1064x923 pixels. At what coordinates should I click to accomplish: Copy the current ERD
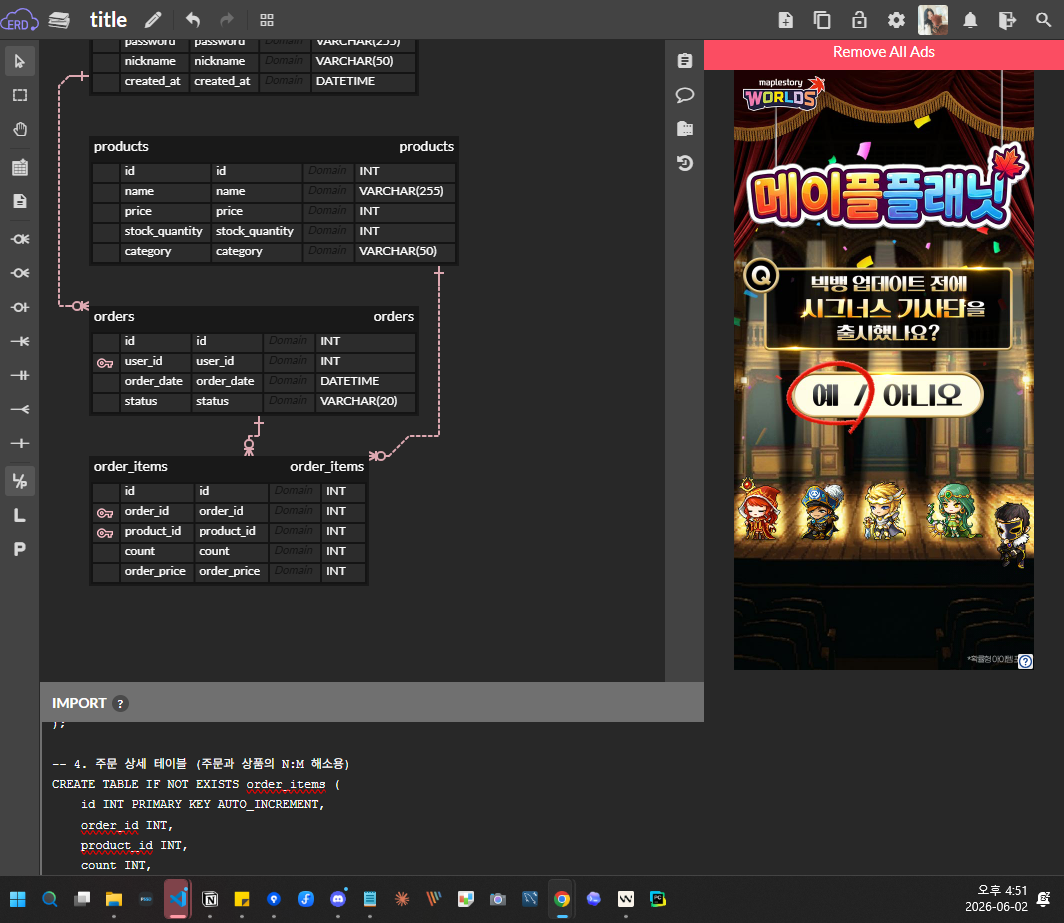(x=822, y=20)
